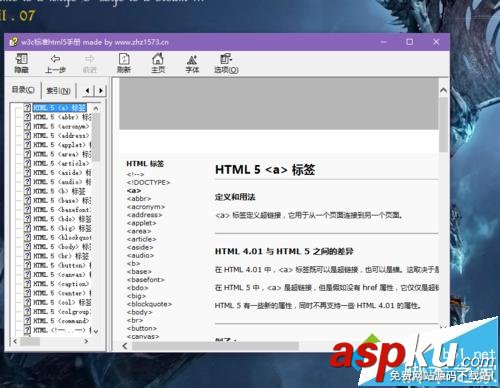Viewport: 500px width, 388px height.
Task: Click the contents tree scroll-left arrow
Action: [15, 341]
